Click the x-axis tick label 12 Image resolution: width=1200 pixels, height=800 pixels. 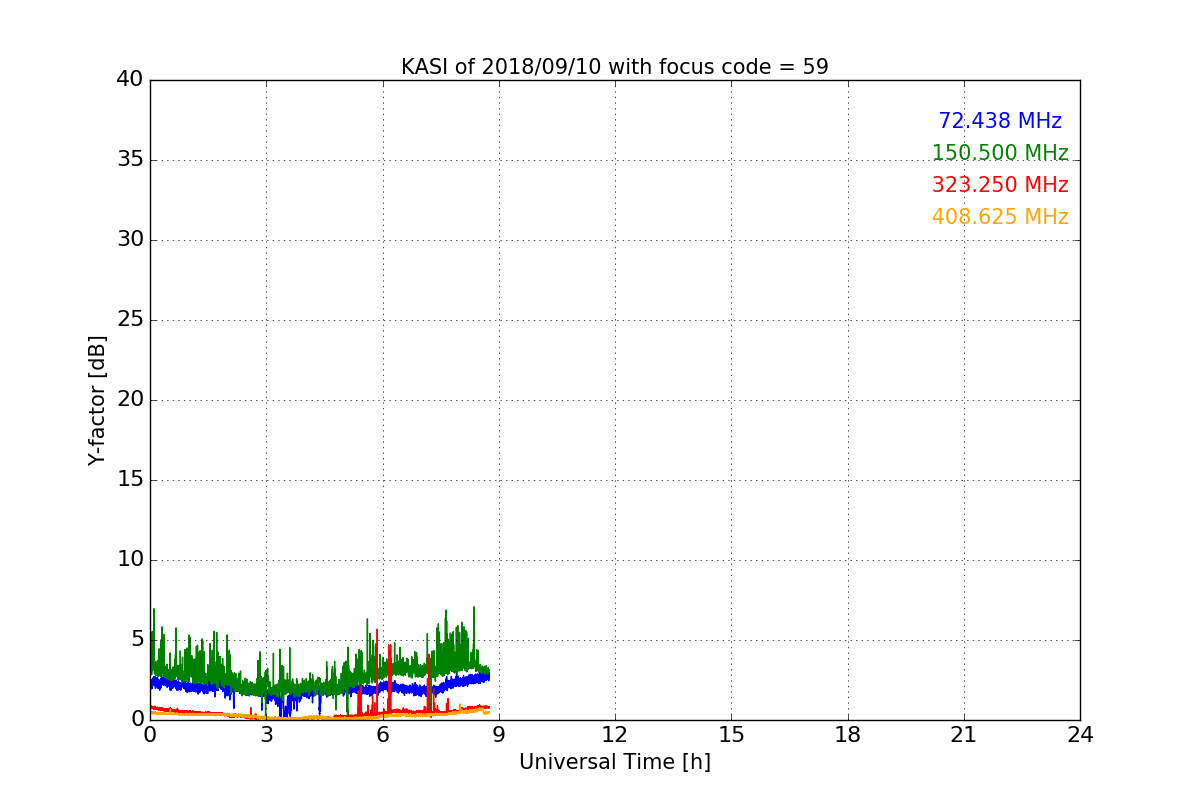coord(615,735)
